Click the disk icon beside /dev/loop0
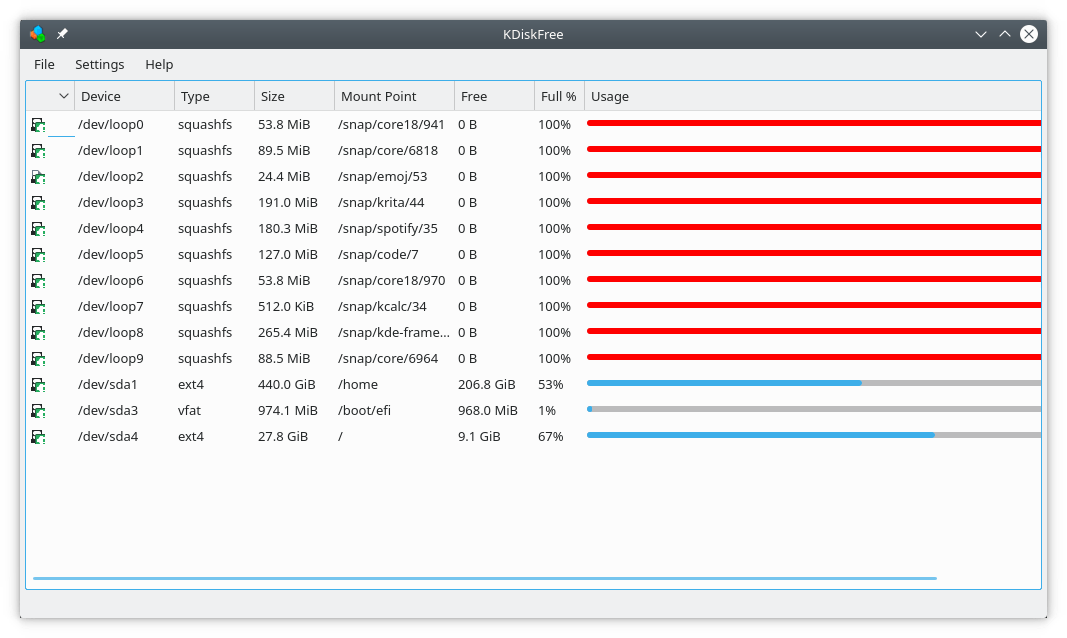 click(38, 124)
